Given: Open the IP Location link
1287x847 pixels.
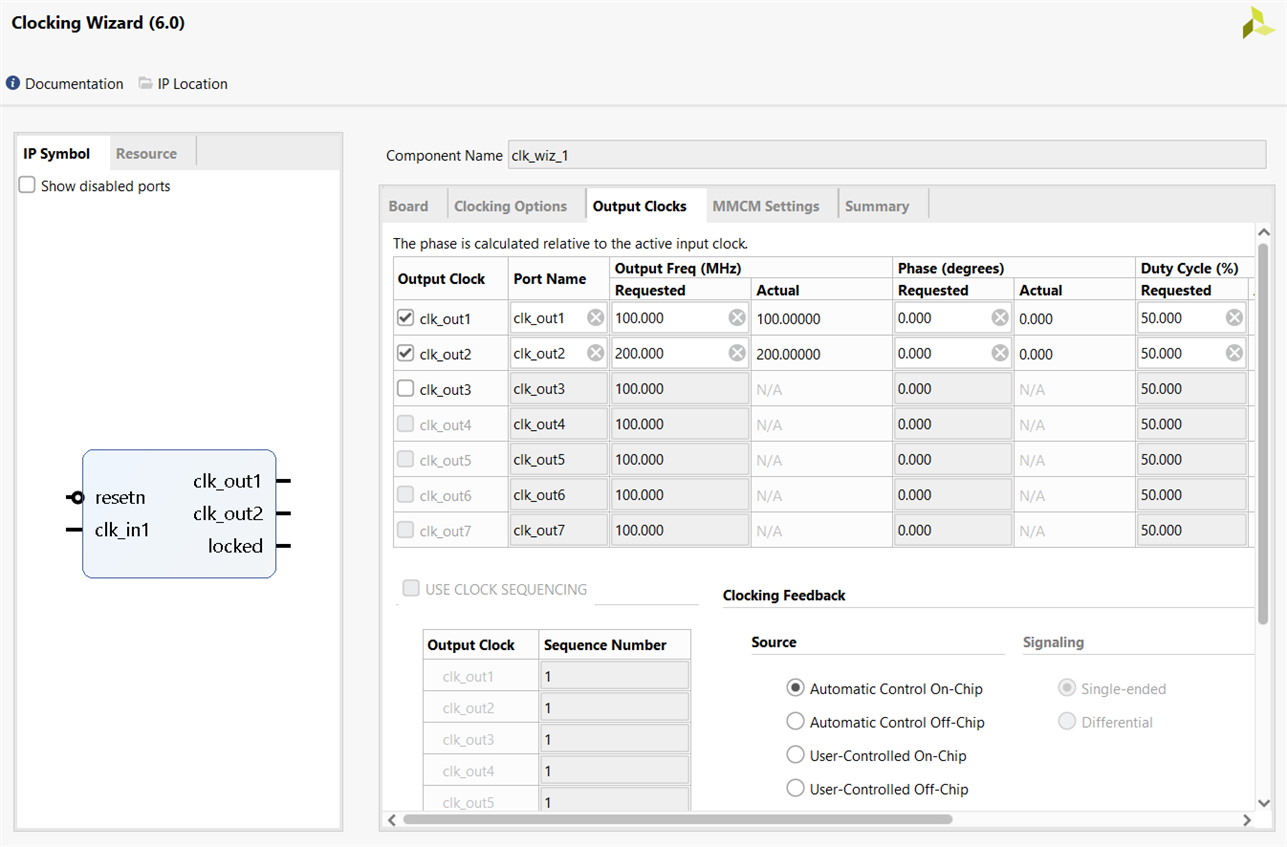Looking at the screenshot, I should (x=193, y=84).
